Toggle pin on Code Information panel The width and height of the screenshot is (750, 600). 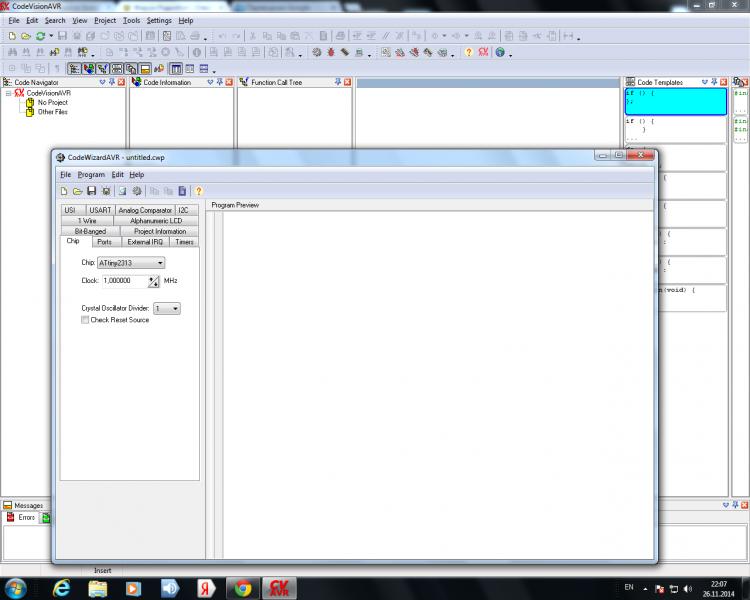click(x=220, y=82)
